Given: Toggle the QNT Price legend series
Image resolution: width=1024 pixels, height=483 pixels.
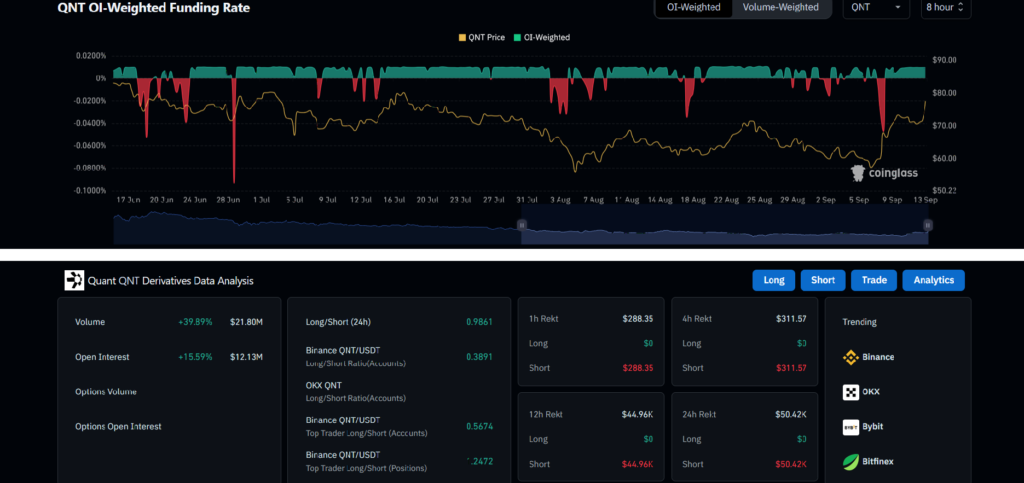Looking at the screenshot, I should (482, 38).
